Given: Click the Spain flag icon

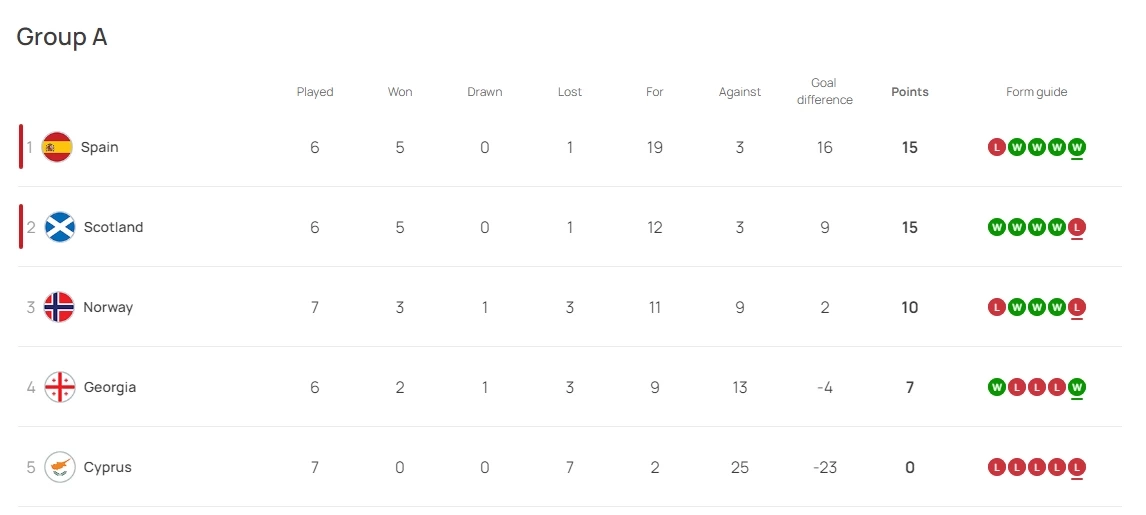Looking at the screenshot, I should pyautogui.click(x=57, y=147).
